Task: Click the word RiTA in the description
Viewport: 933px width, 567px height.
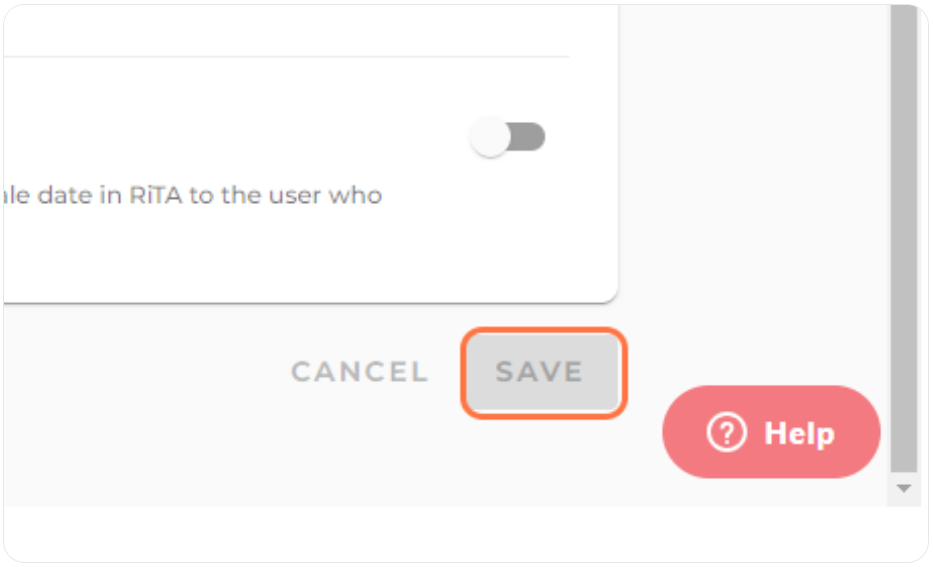Action: 155,195
